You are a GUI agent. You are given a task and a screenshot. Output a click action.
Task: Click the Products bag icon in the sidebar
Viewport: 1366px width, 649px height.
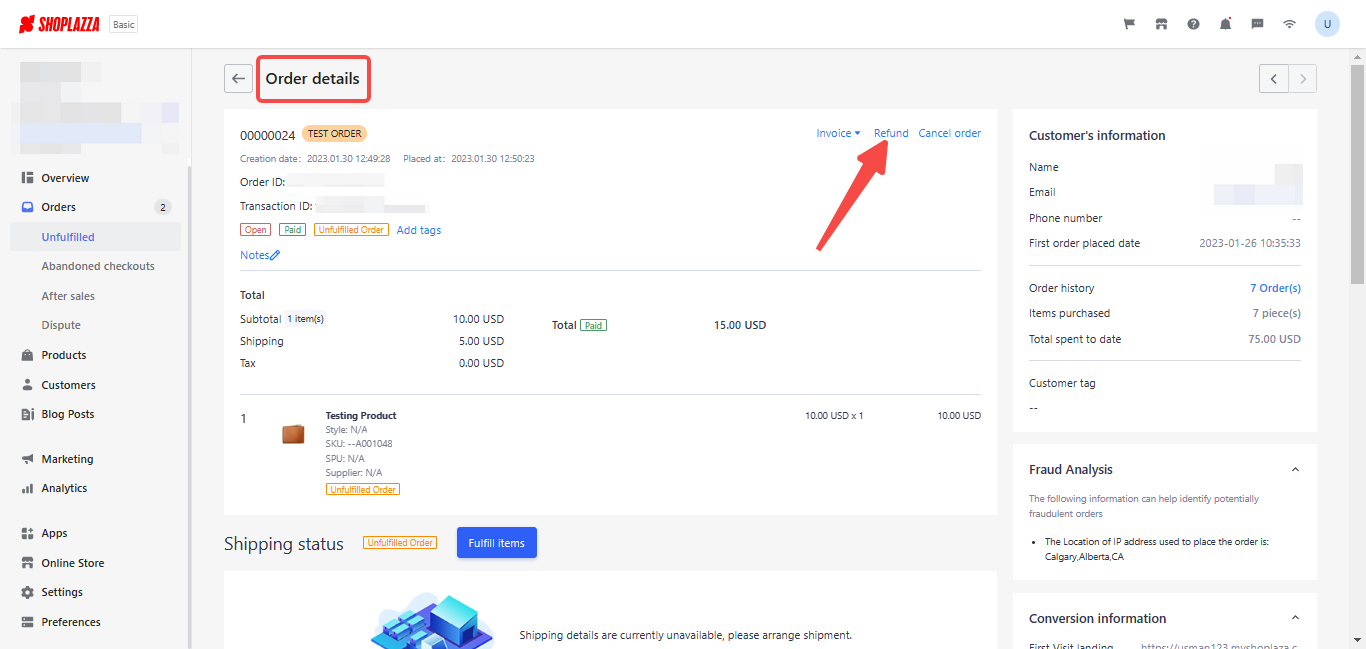[28, 355]
